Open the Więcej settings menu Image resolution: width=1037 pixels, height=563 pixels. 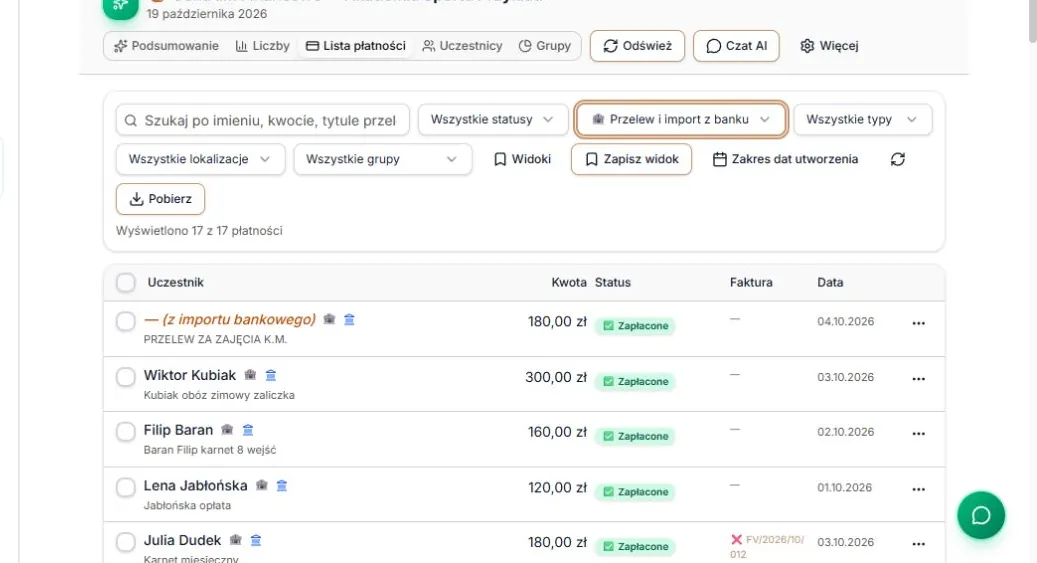(x=829, y=46)
